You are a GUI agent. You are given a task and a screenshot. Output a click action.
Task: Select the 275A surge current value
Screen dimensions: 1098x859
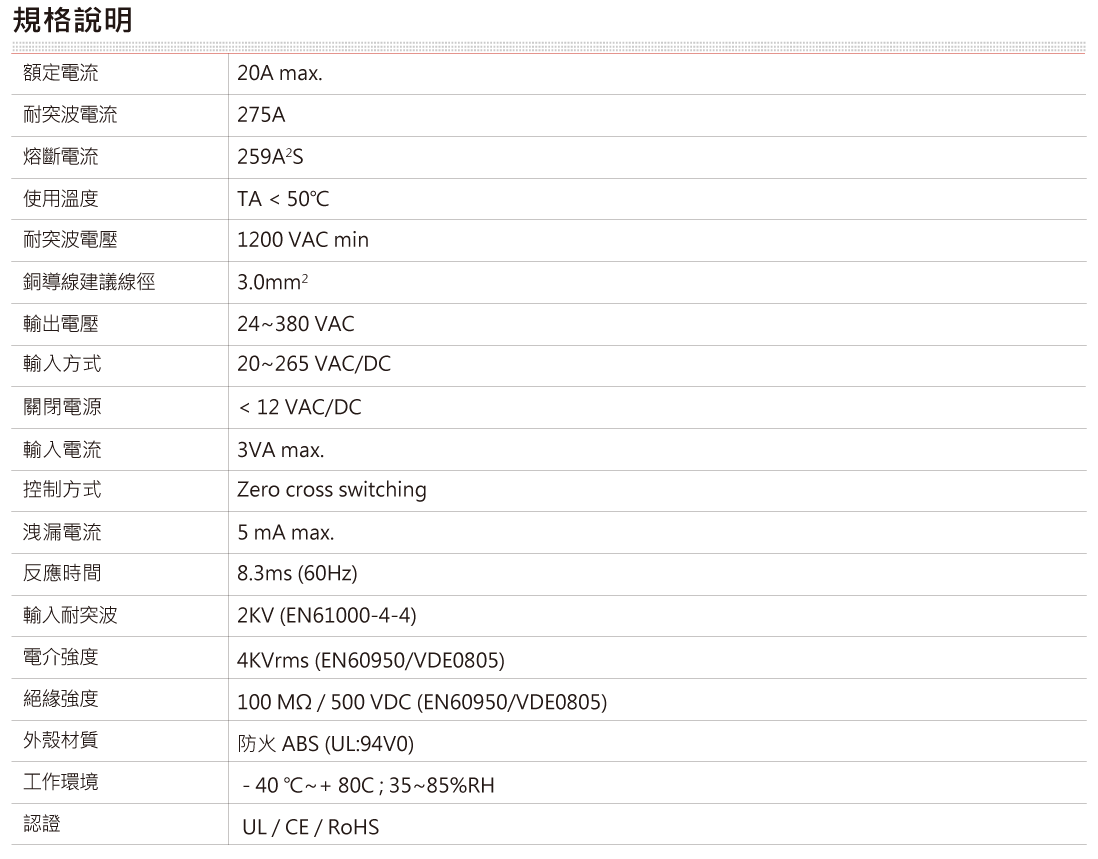(x=261, y=115)
